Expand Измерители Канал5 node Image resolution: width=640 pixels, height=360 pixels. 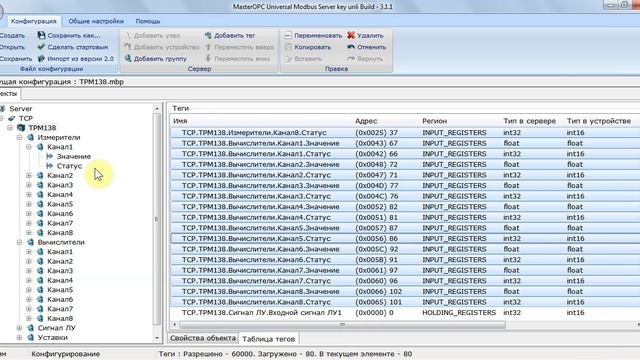coord(29,204)
